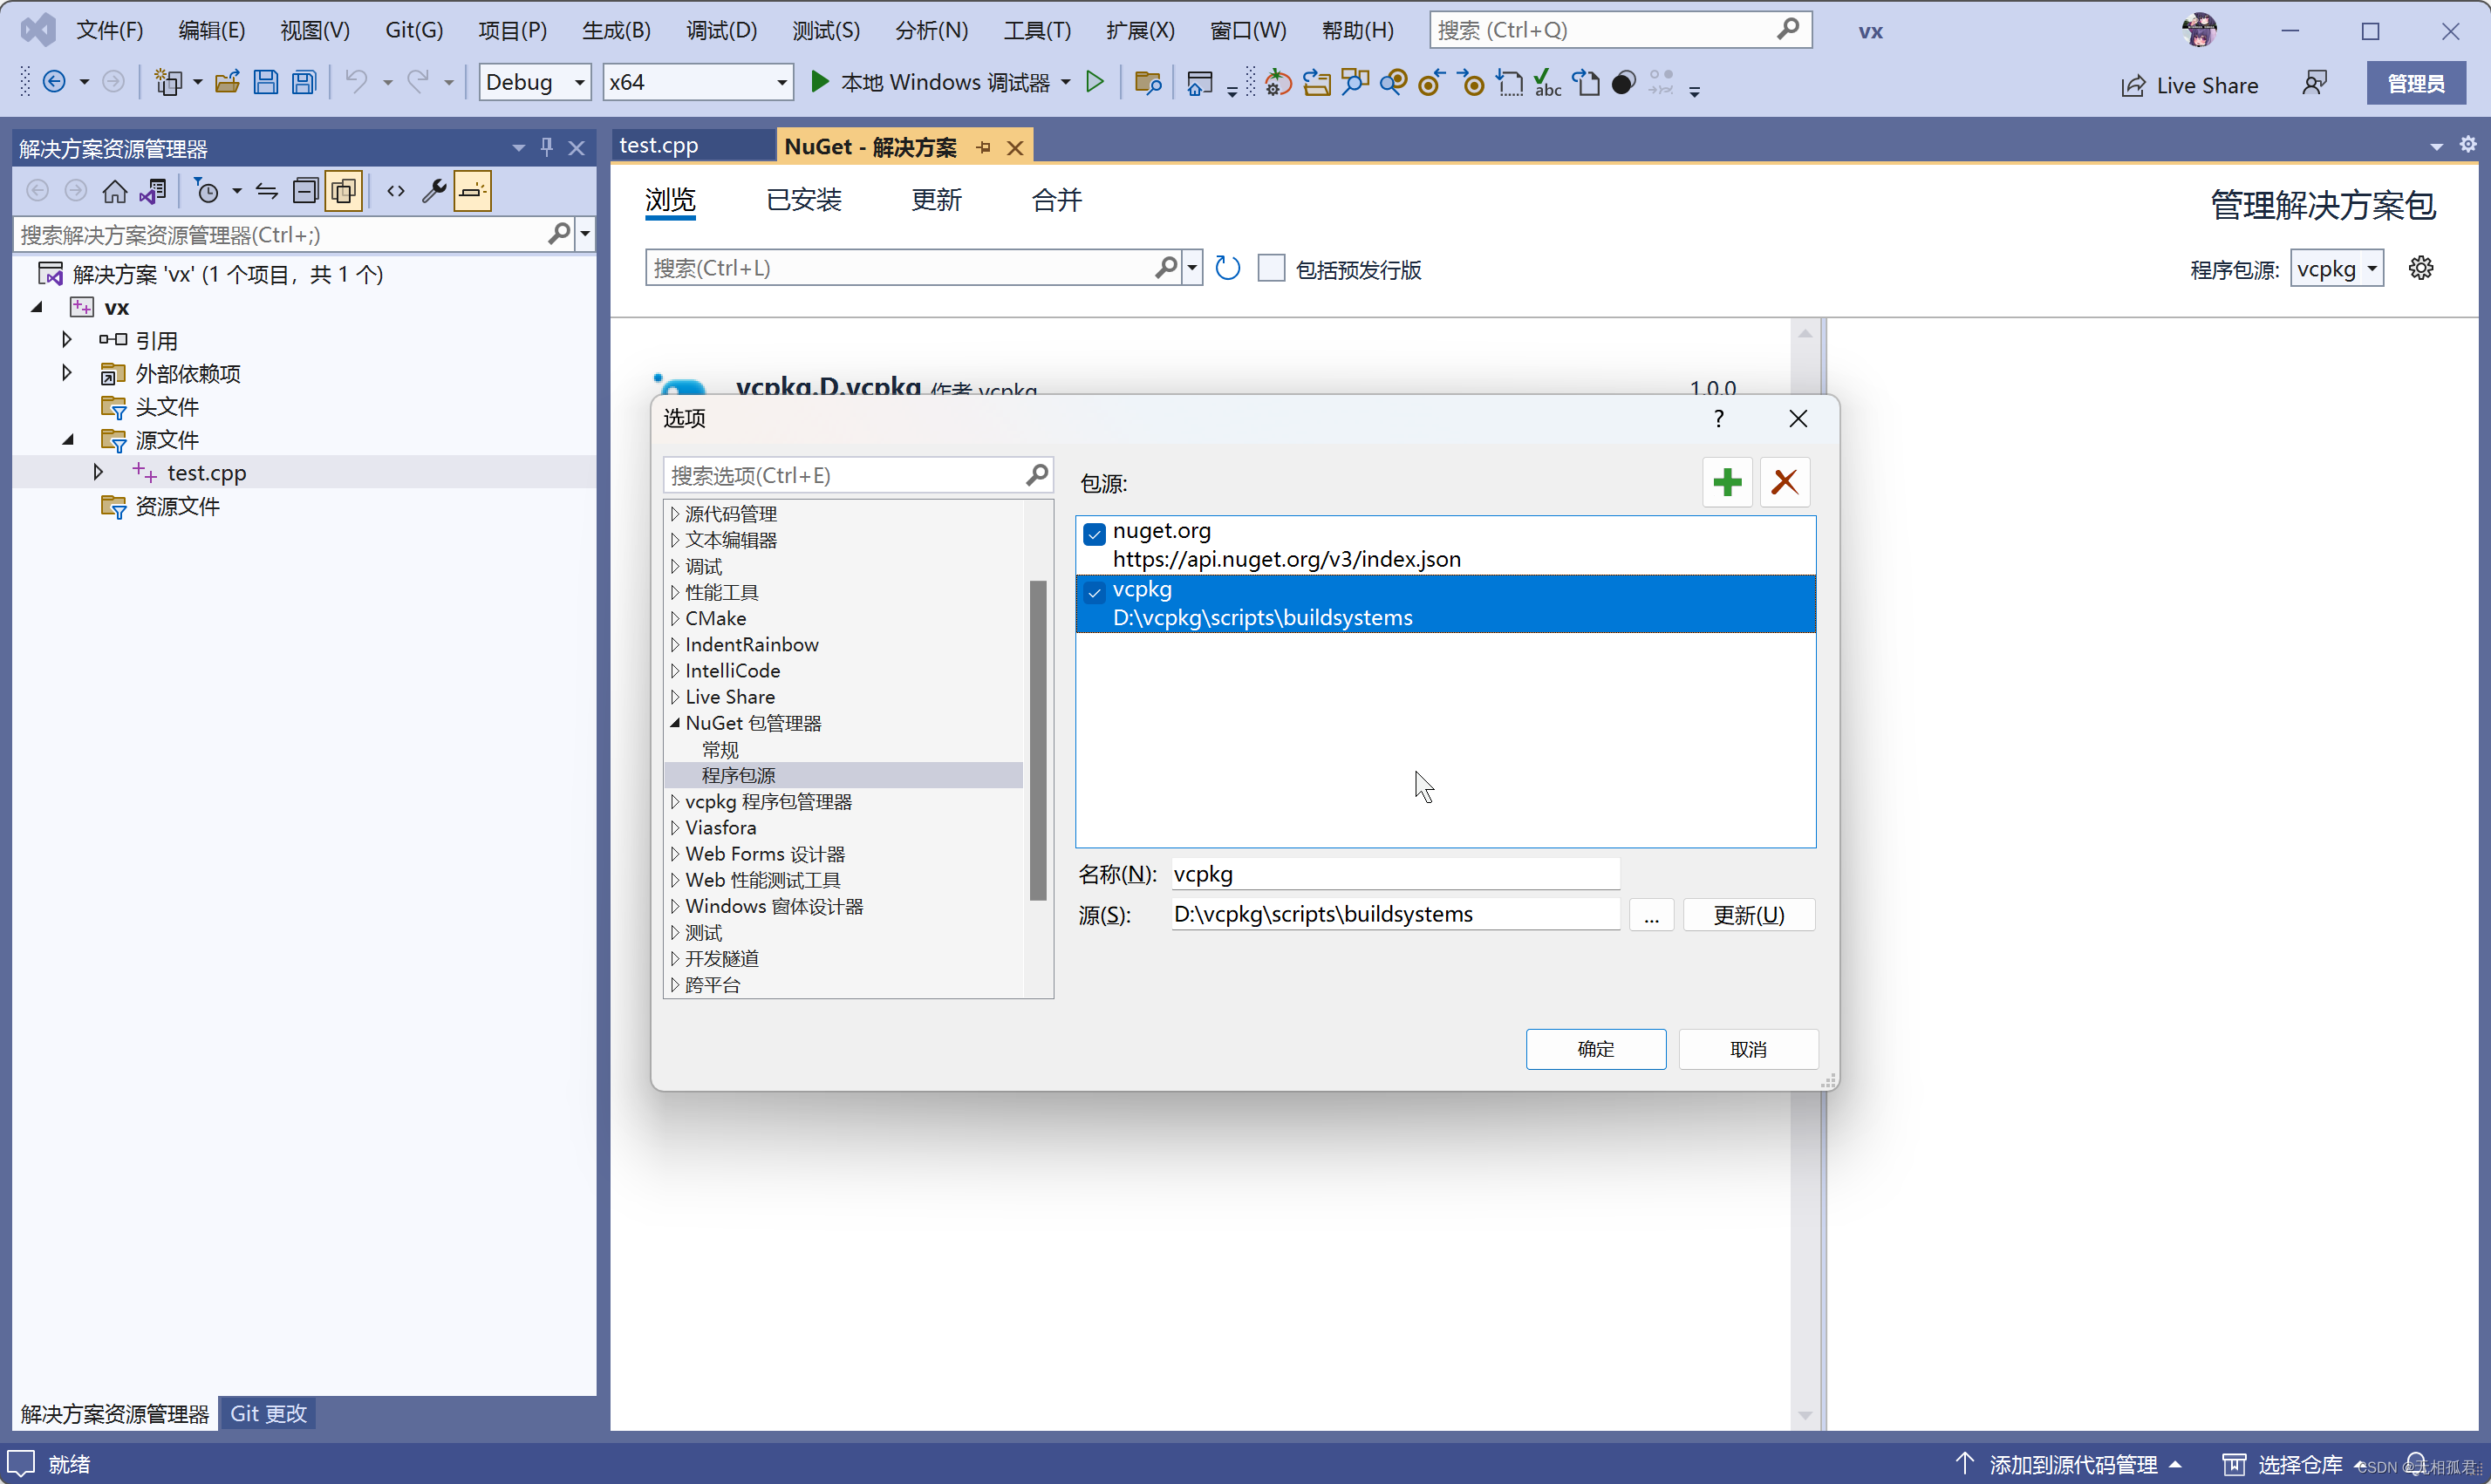Enable the include prerelease checkbox
Screen dimensions: 2491x1484
click(1271, 269)
